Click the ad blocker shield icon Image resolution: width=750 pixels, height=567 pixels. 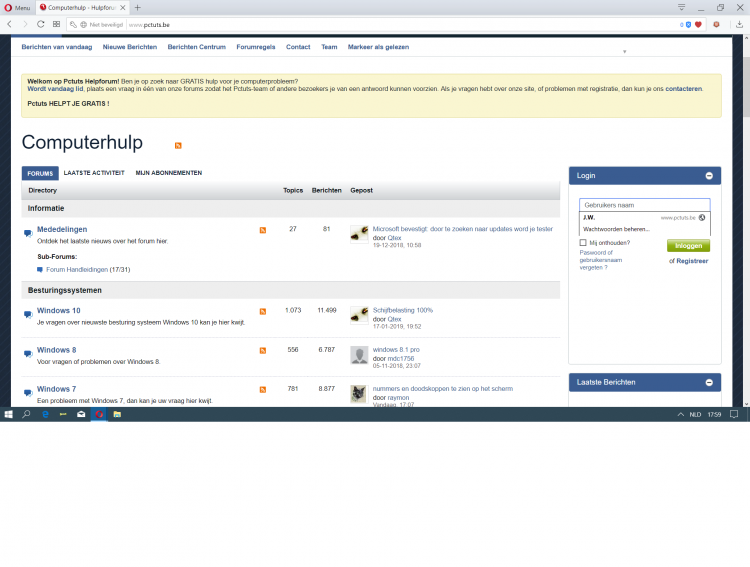688,25
